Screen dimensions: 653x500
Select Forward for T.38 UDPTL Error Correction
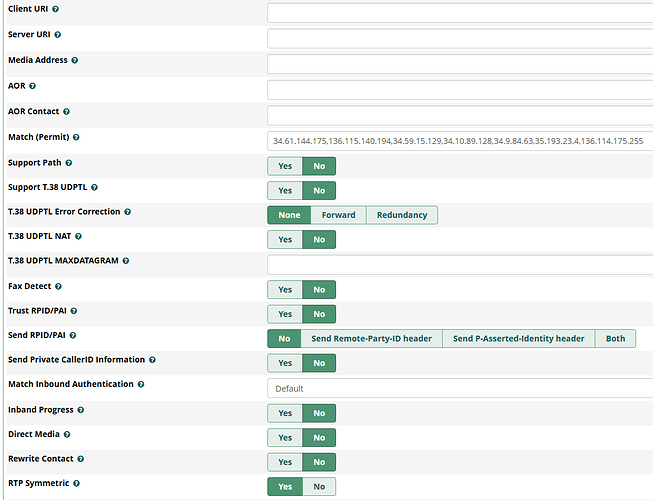[x=338, y=215]
